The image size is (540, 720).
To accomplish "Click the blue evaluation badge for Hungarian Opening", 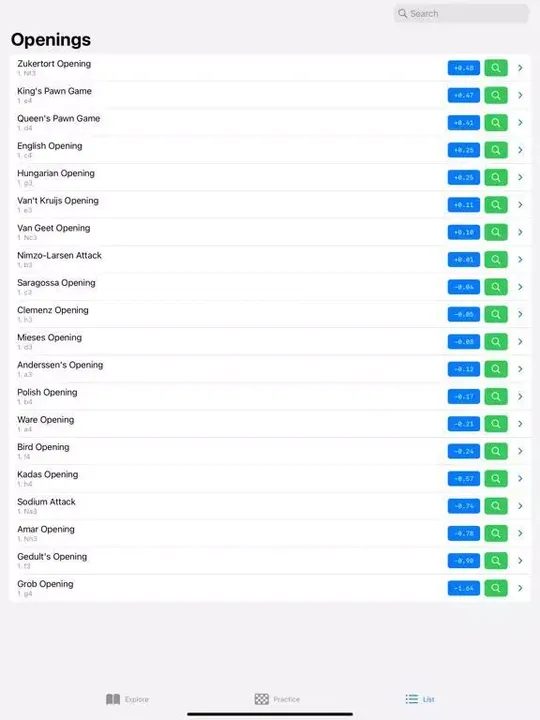I will point(464,177).
